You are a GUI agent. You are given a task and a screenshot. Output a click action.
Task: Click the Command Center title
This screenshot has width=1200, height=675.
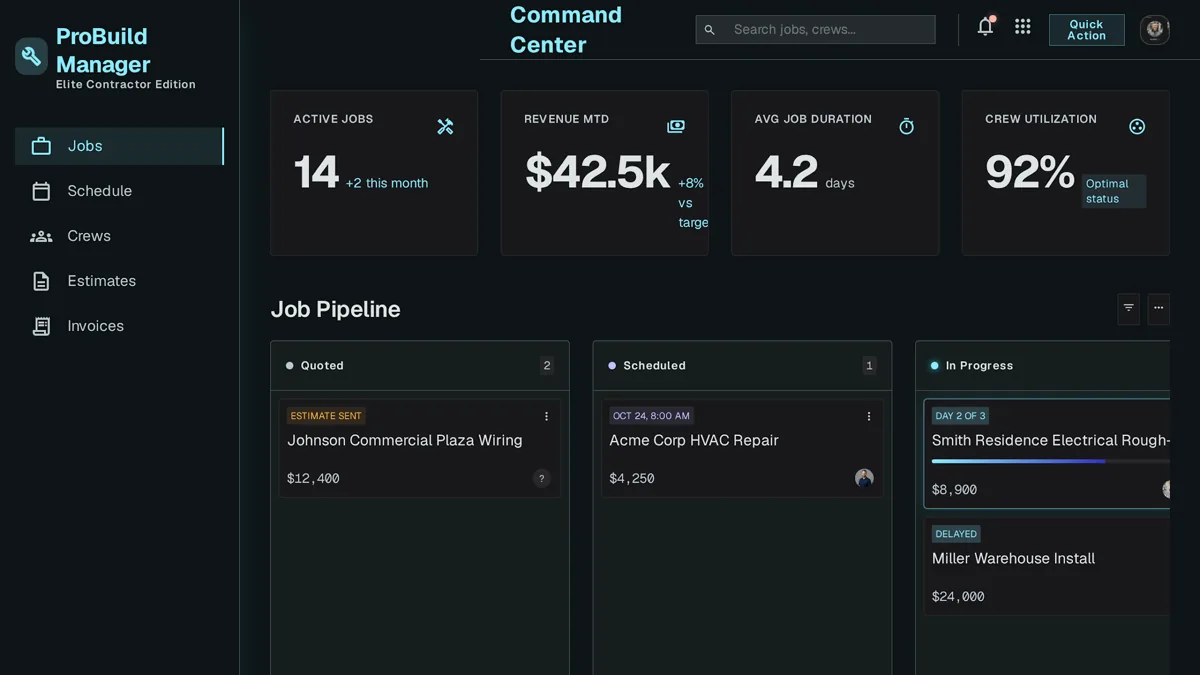point(566,30)
